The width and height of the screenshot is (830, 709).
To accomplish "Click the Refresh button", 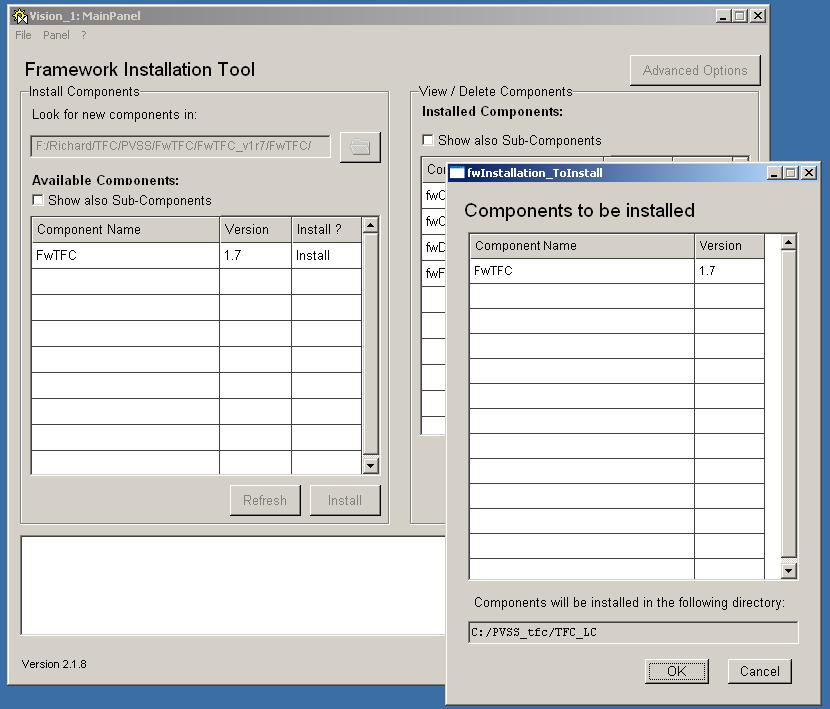I will (x=265, y=500).
